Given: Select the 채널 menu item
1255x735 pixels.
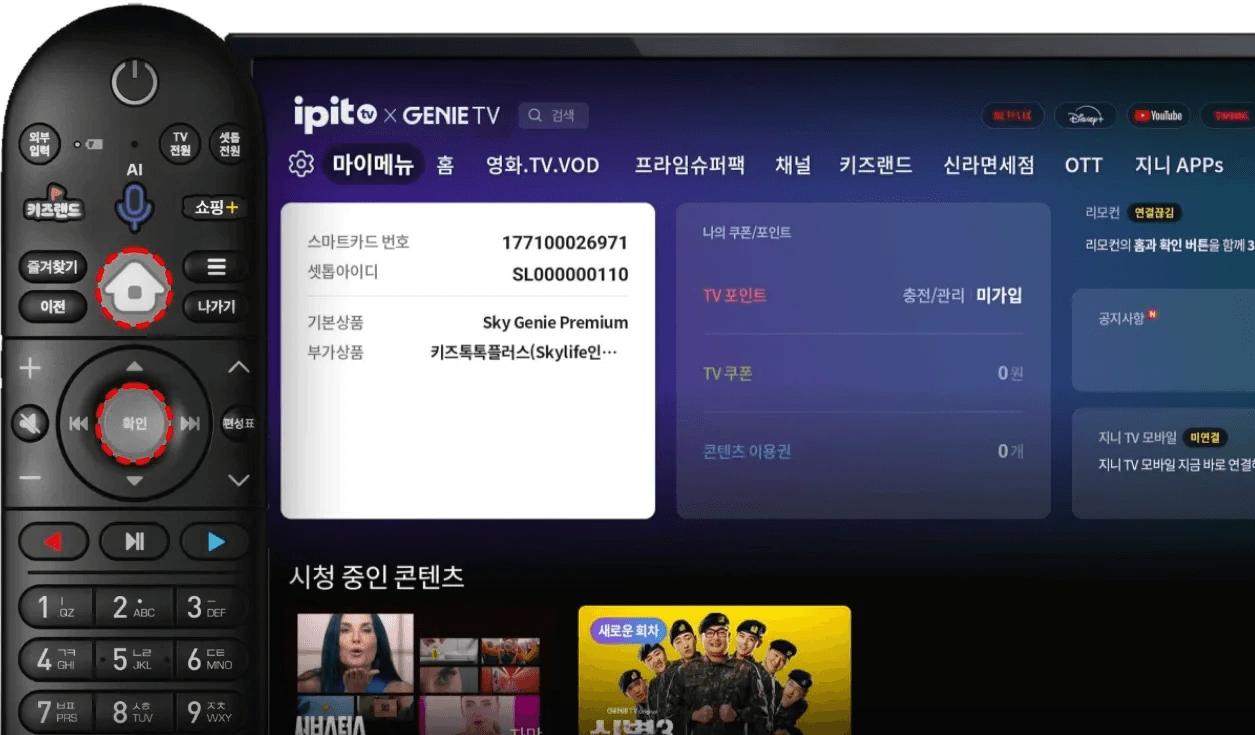Looking at the screenshot, I should pyautogui.click(x=793, y=165).
